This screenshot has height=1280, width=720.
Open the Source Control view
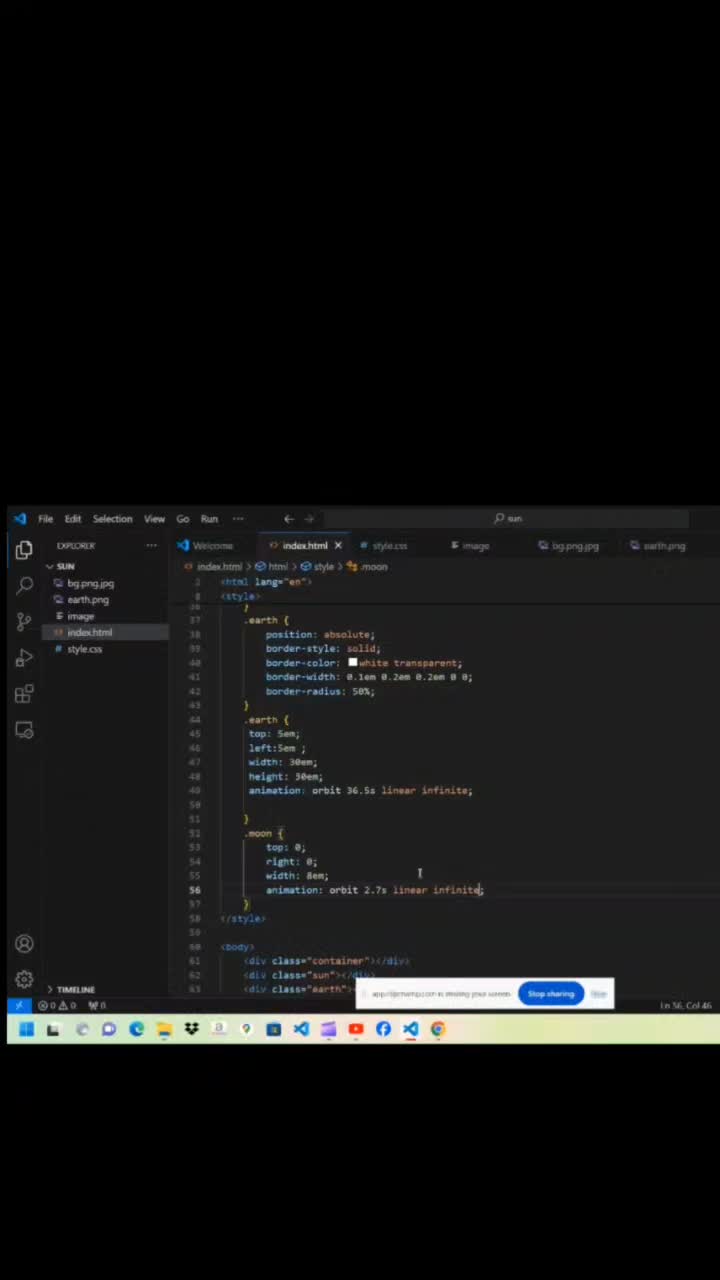click(25, 621)
